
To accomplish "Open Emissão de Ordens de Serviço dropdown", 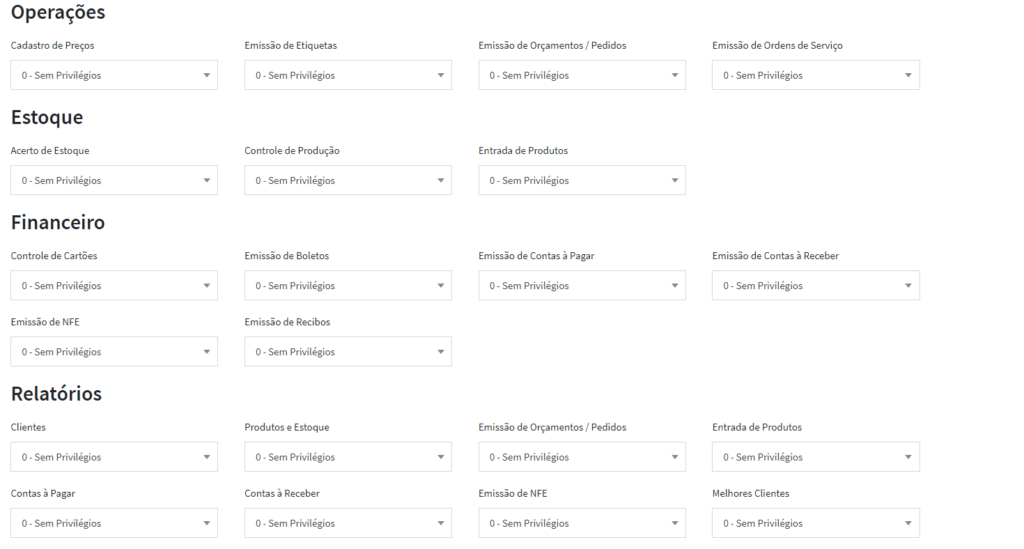I will (816, 75).
